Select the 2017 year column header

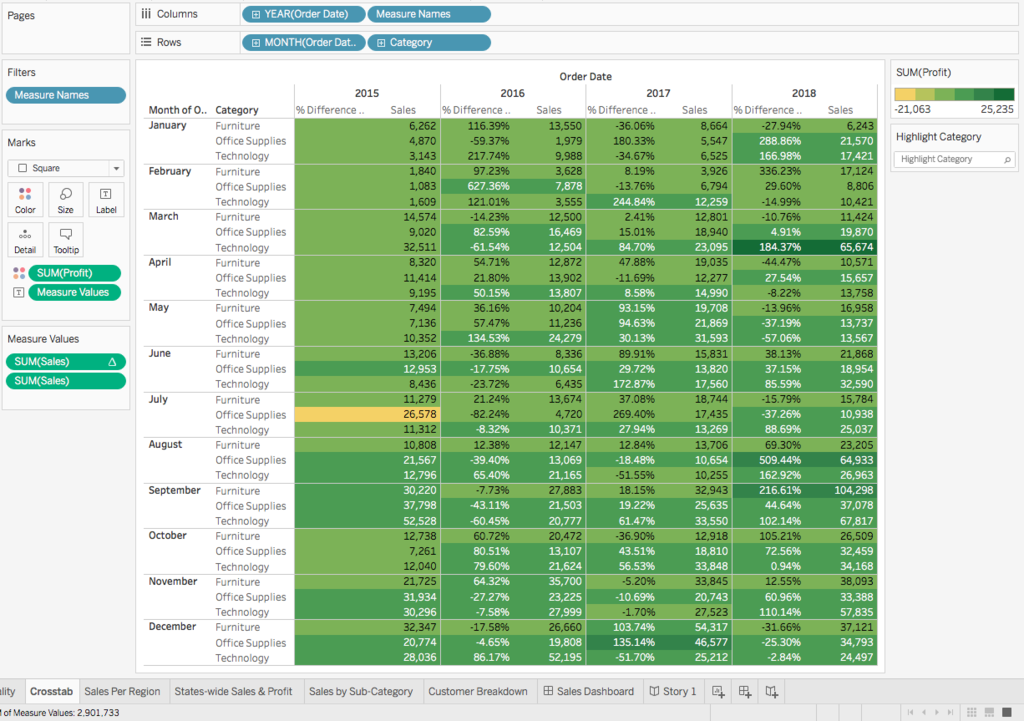[658, 93]
